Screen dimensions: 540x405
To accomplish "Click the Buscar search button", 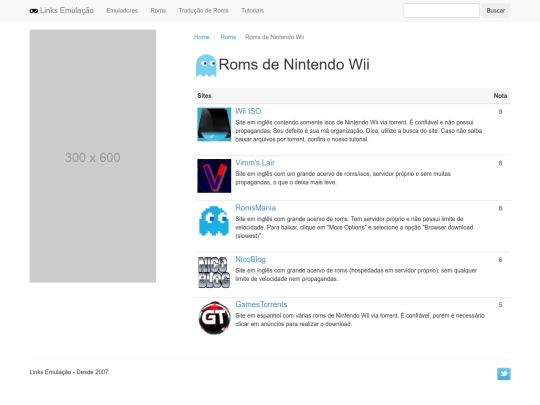I will pos(496,11).
